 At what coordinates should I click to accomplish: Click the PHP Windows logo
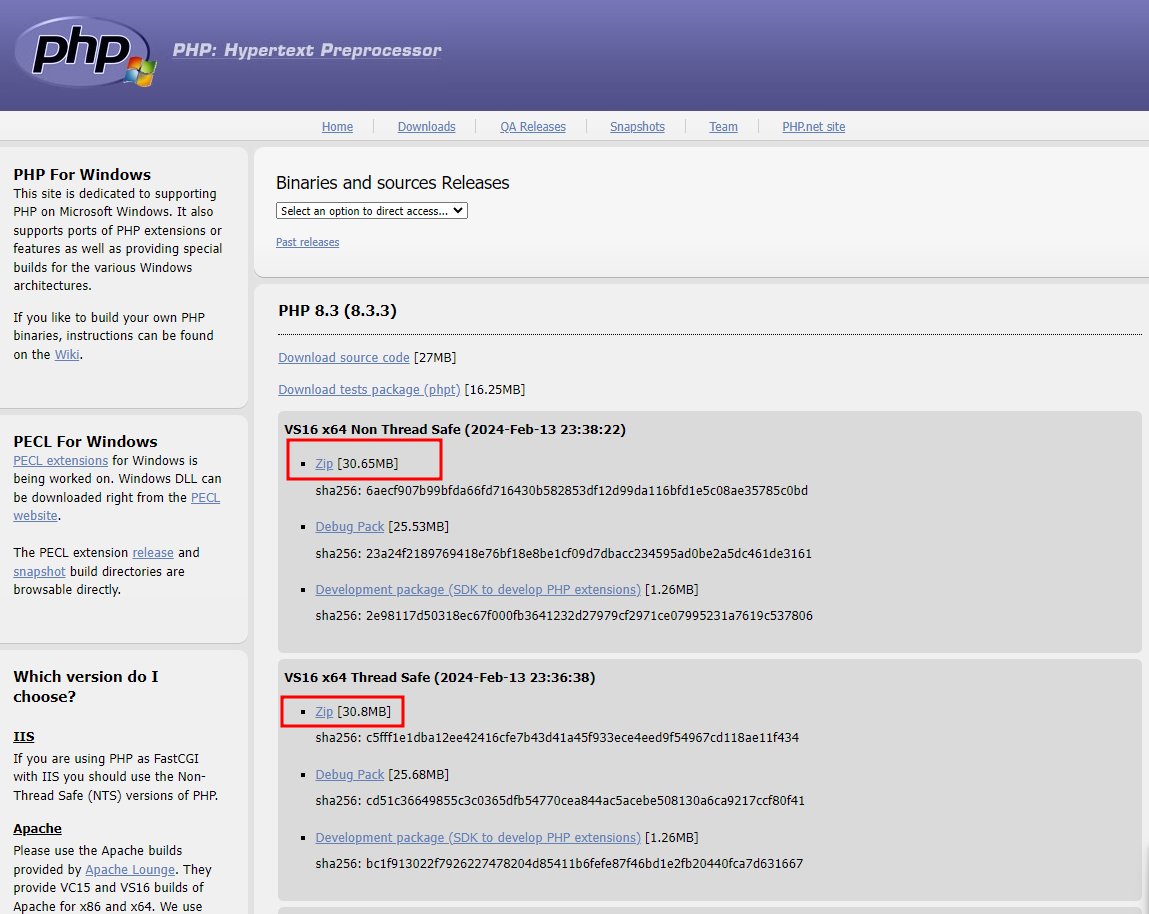(x=85, y=51)
